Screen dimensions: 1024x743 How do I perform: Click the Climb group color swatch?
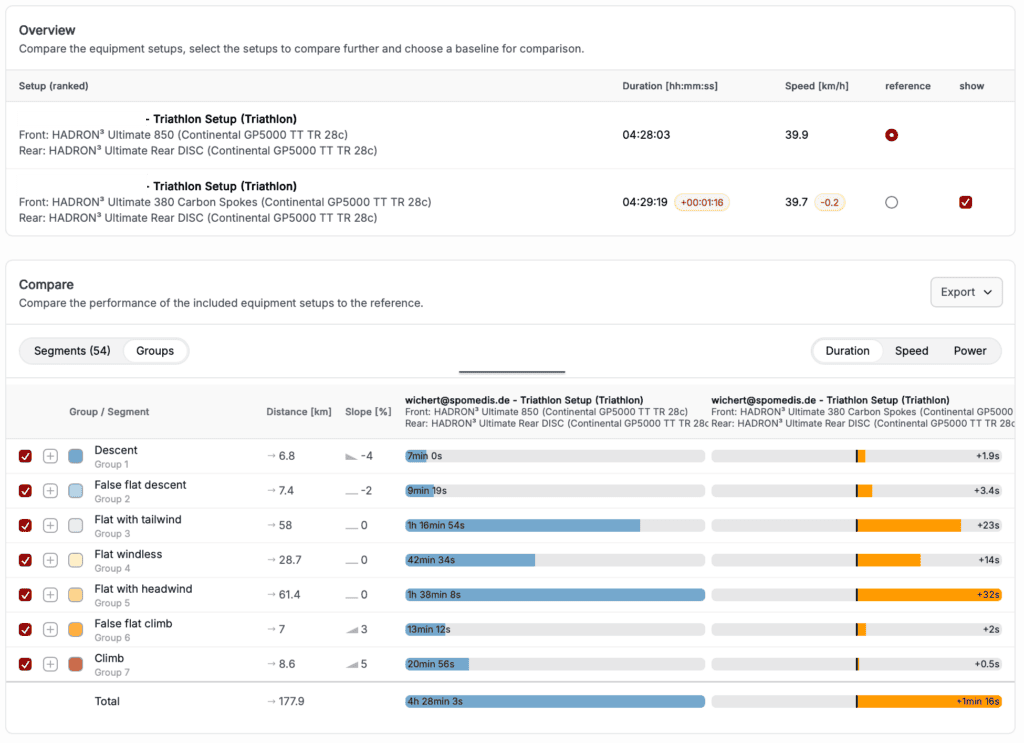point(76,664)
